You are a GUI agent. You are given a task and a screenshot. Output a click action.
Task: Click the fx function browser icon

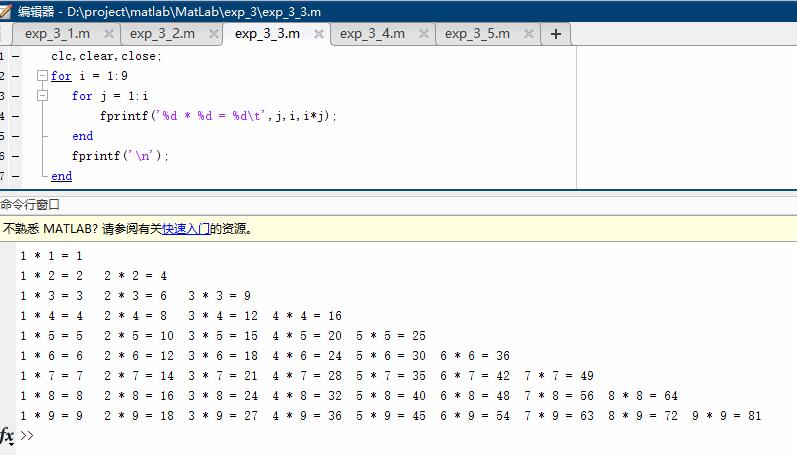[x=7, y=436]
